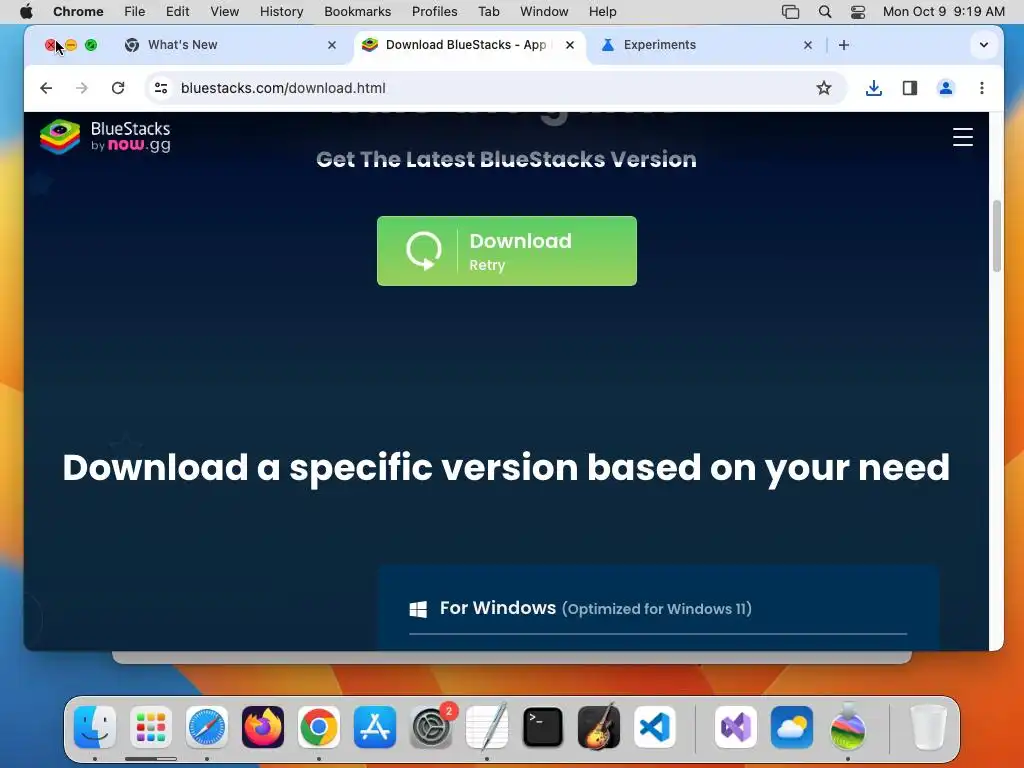Open the Apple menu
This screenshot has width=1024, height=768.
(26, 12)
